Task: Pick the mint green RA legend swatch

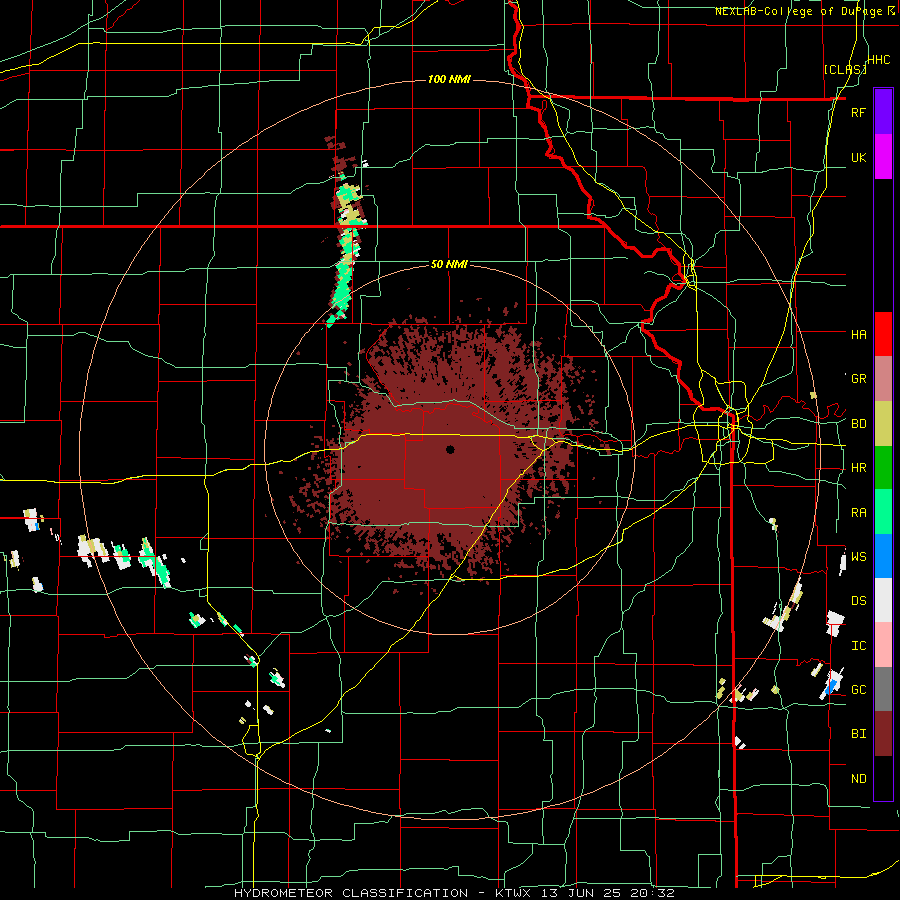Action: tap(883, 512)
